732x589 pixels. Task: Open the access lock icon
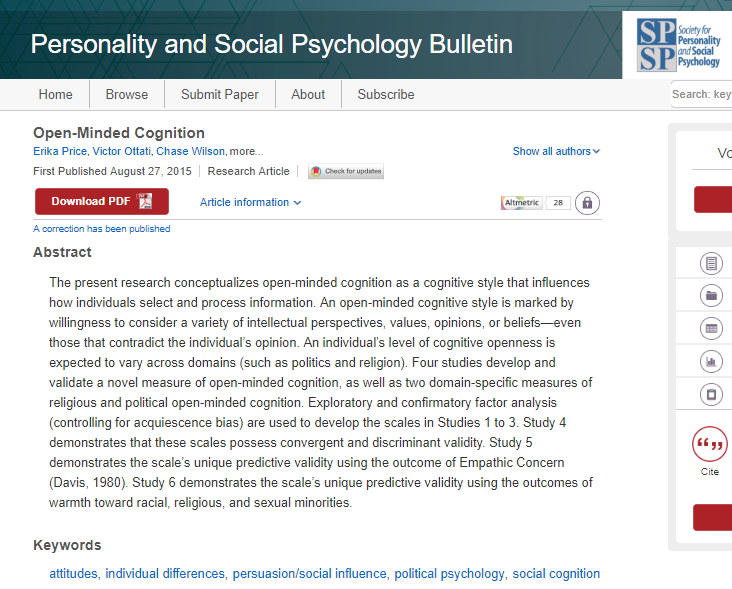(x=587, y=203)
